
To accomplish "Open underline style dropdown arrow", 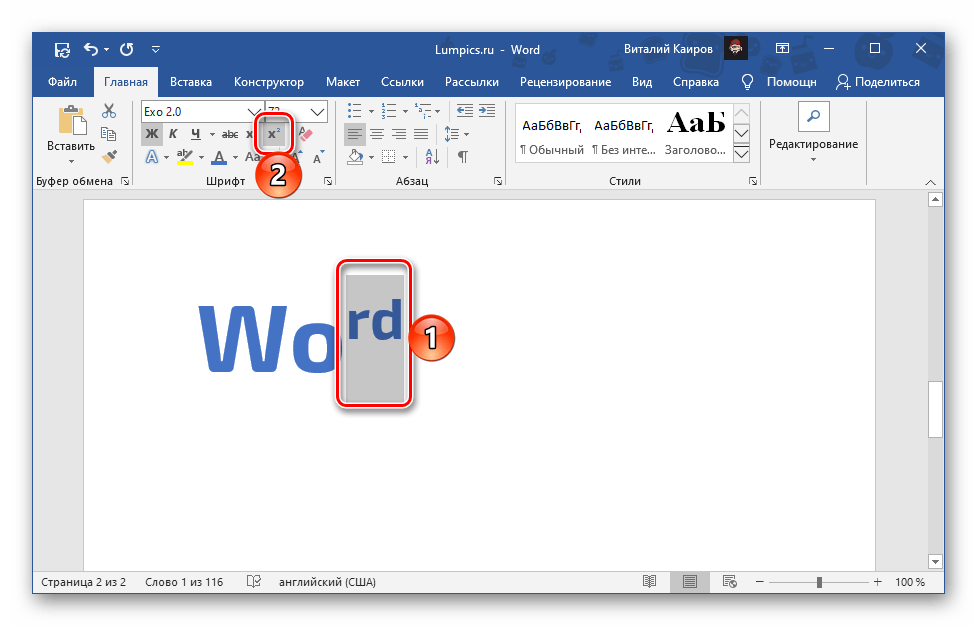I will coord(212,134).
